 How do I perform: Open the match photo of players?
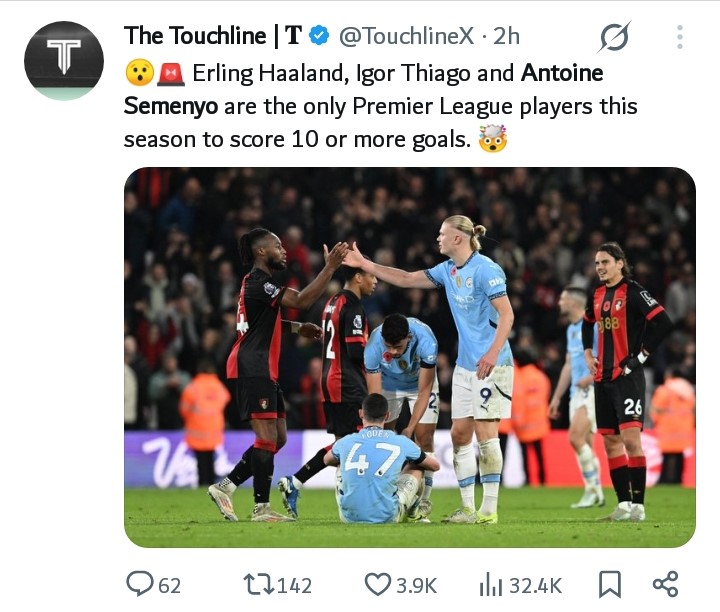click(409, 357)
